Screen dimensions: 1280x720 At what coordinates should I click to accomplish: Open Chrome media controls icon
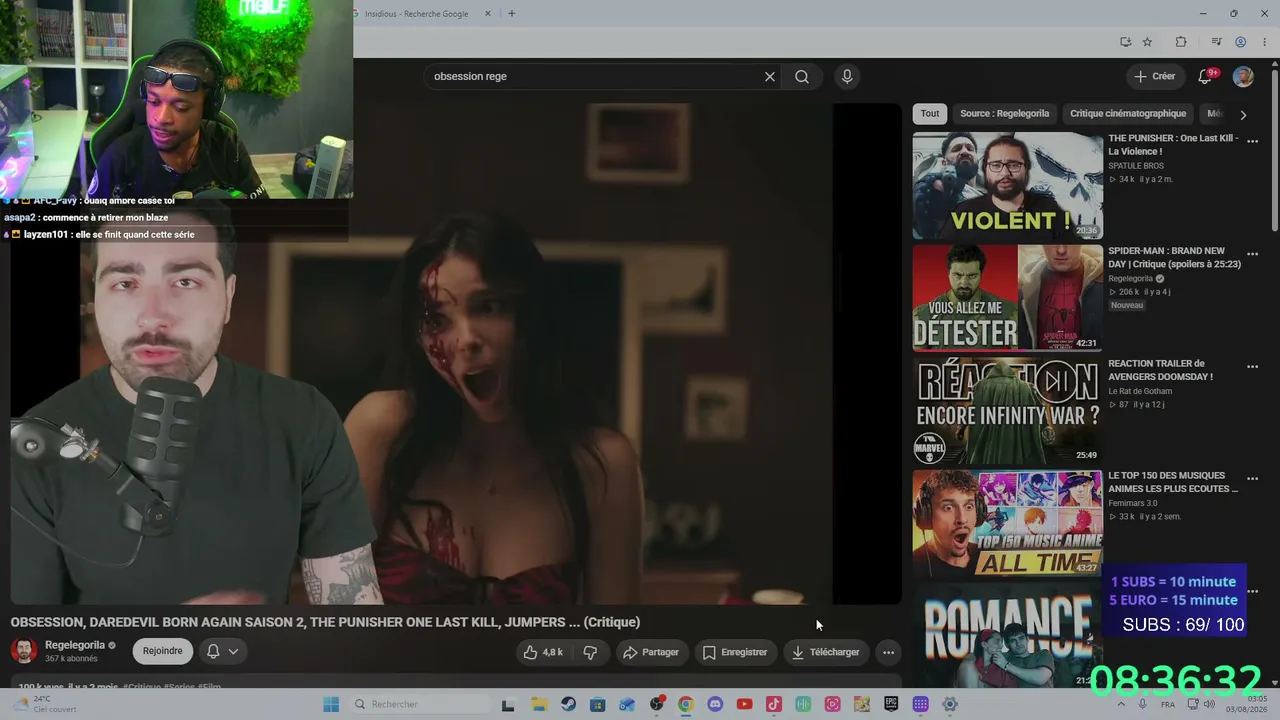pyautogui.click(x=1216, y=42)
